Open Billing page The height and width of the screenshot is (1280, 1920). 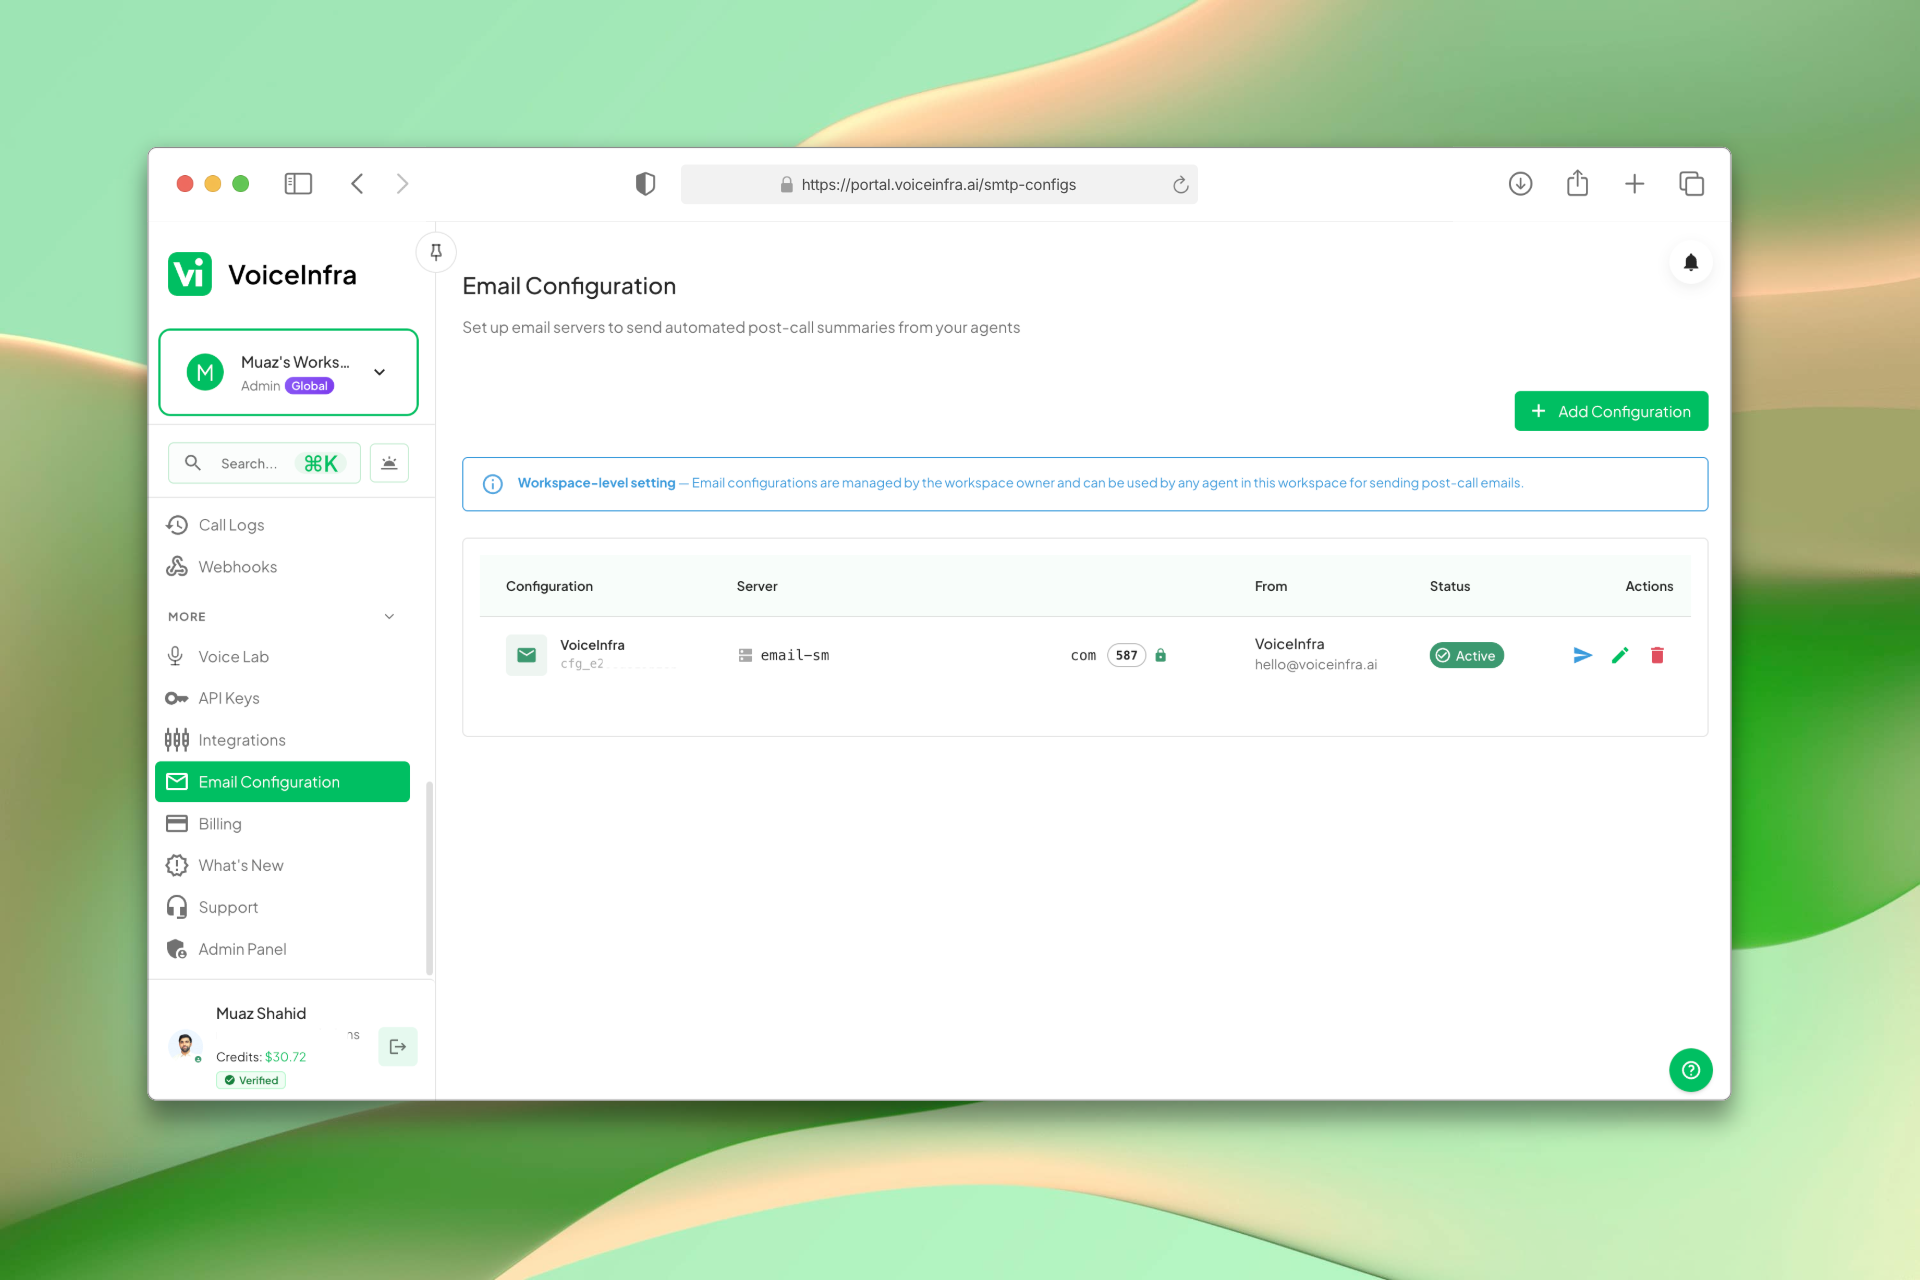282,824
